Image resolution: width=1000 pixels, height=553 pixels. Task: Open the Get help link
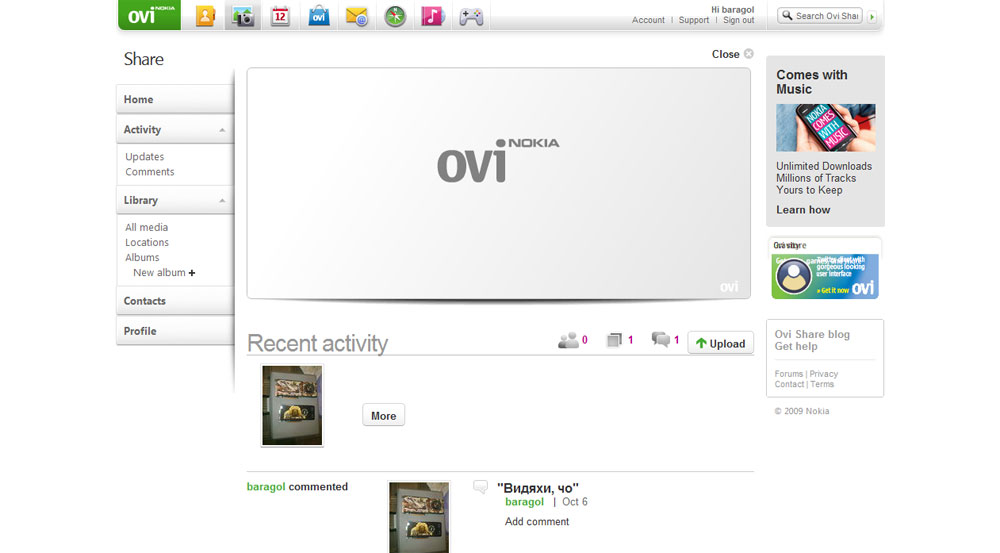(x=796, y=346)
